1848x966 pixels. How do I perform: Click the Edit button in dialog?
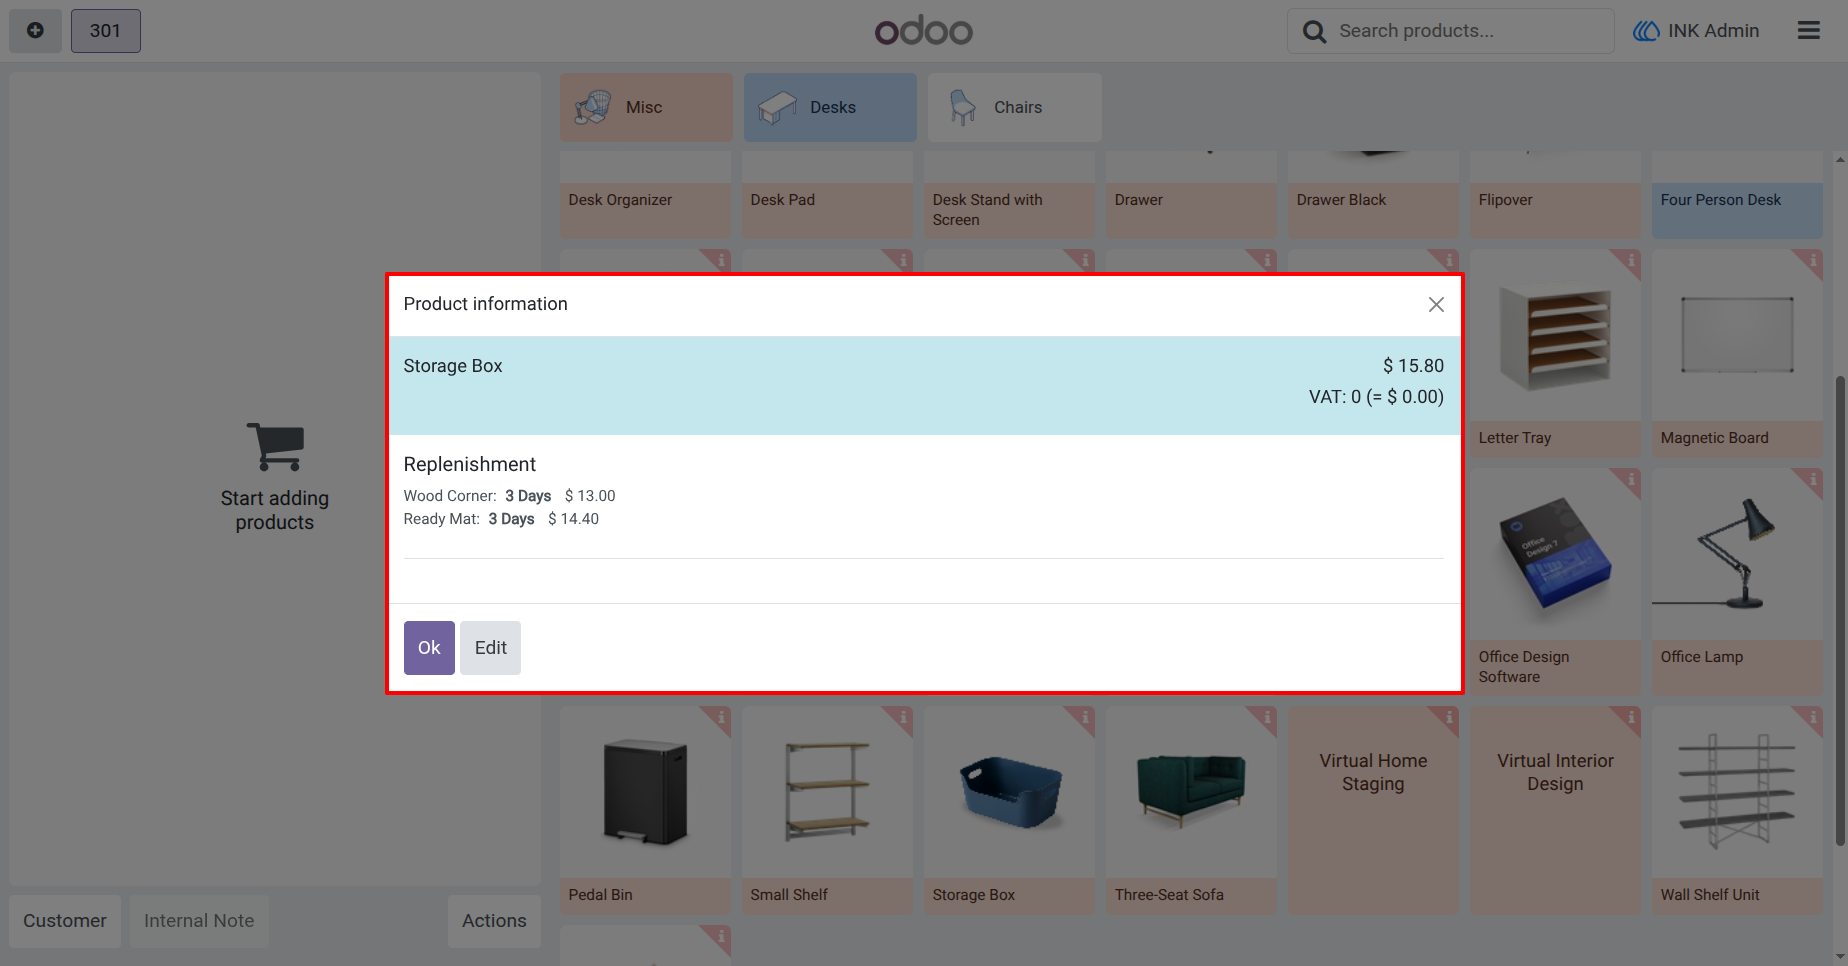pos(491,648)
